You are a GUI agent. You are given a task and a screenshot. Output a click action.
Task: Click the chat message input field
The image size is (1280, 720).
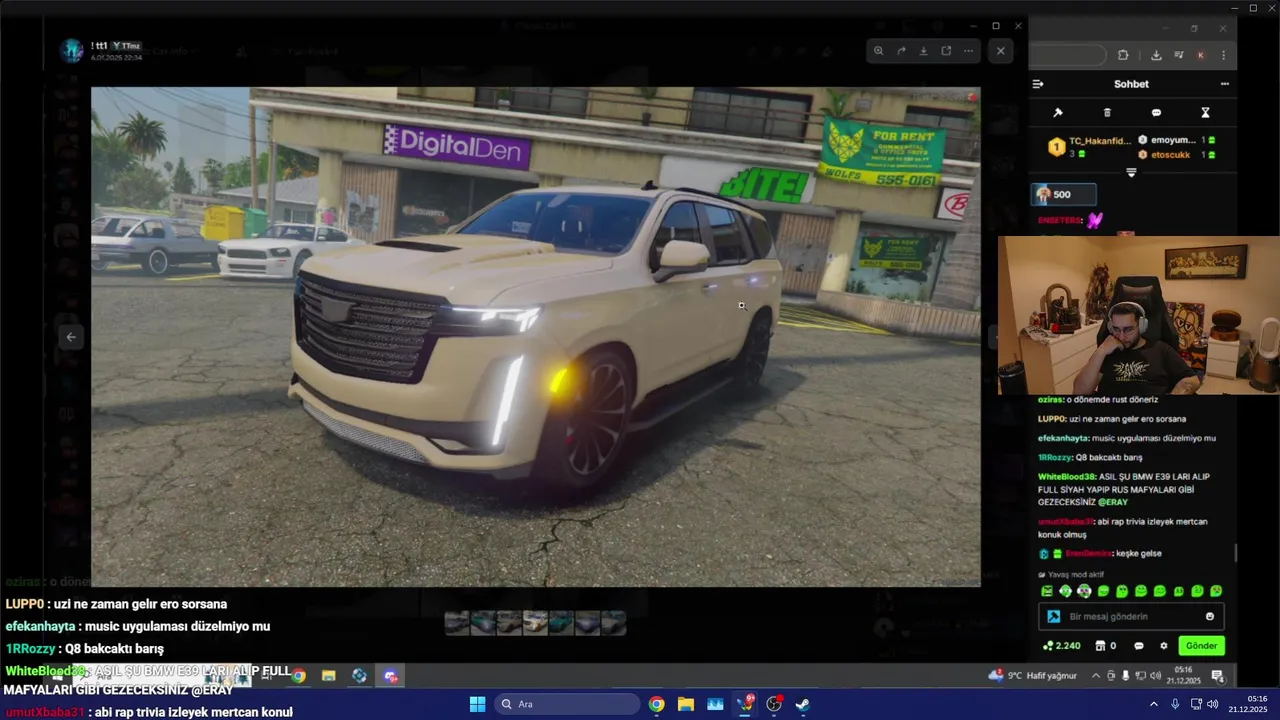pos(1131,617)
